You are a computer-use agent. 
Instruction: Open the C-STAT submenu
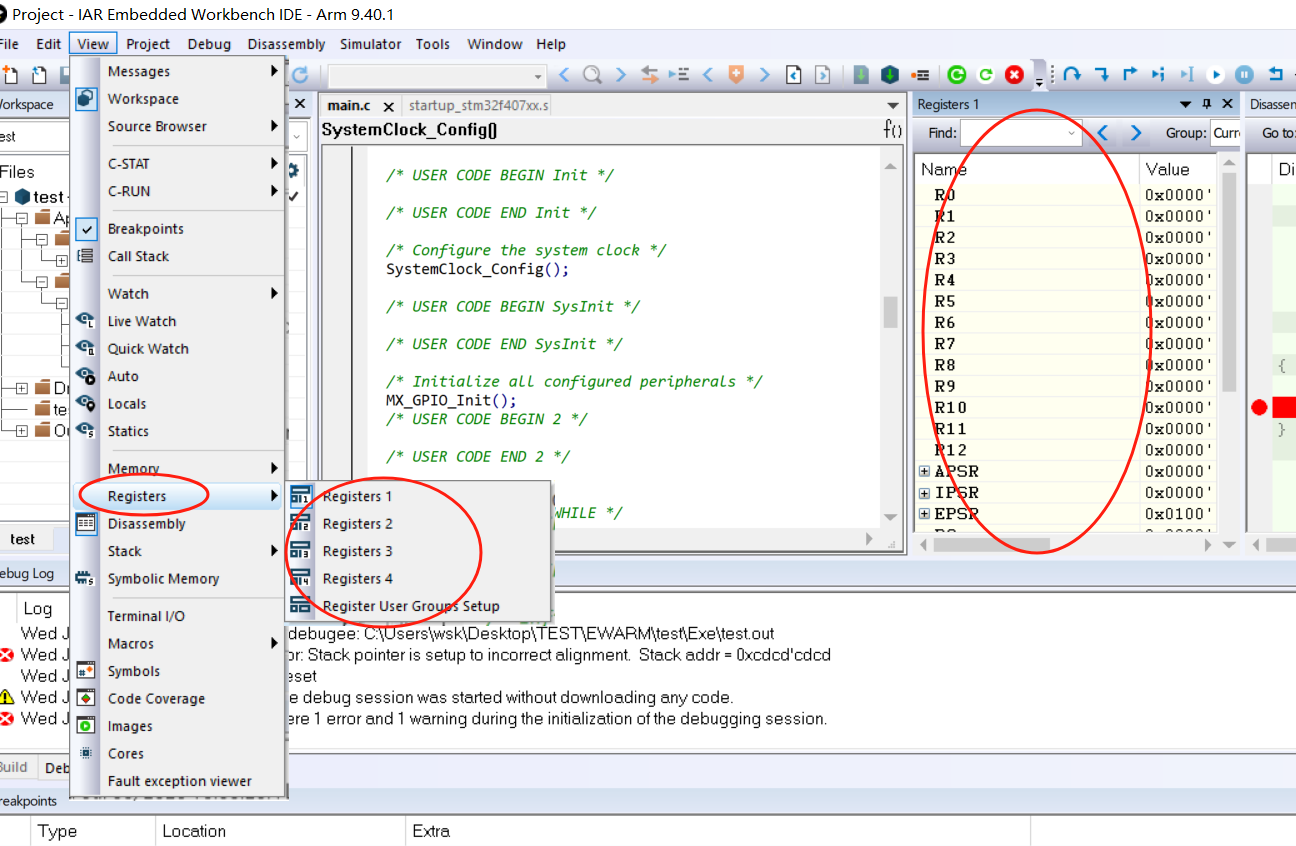pos(179,163)
